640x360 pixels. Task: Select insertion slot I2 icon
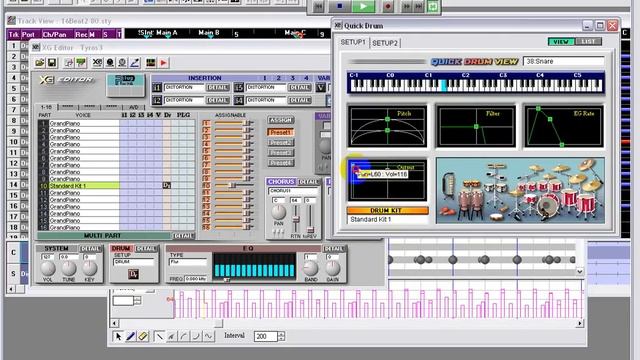pos(157,100)
